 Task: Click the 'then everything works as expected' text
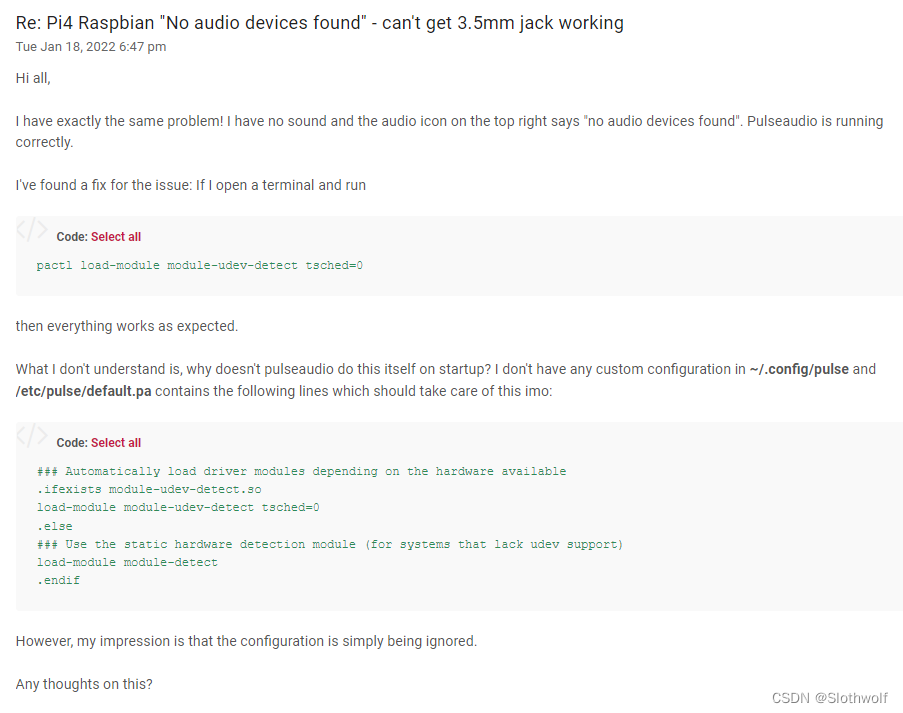point(127,326)
